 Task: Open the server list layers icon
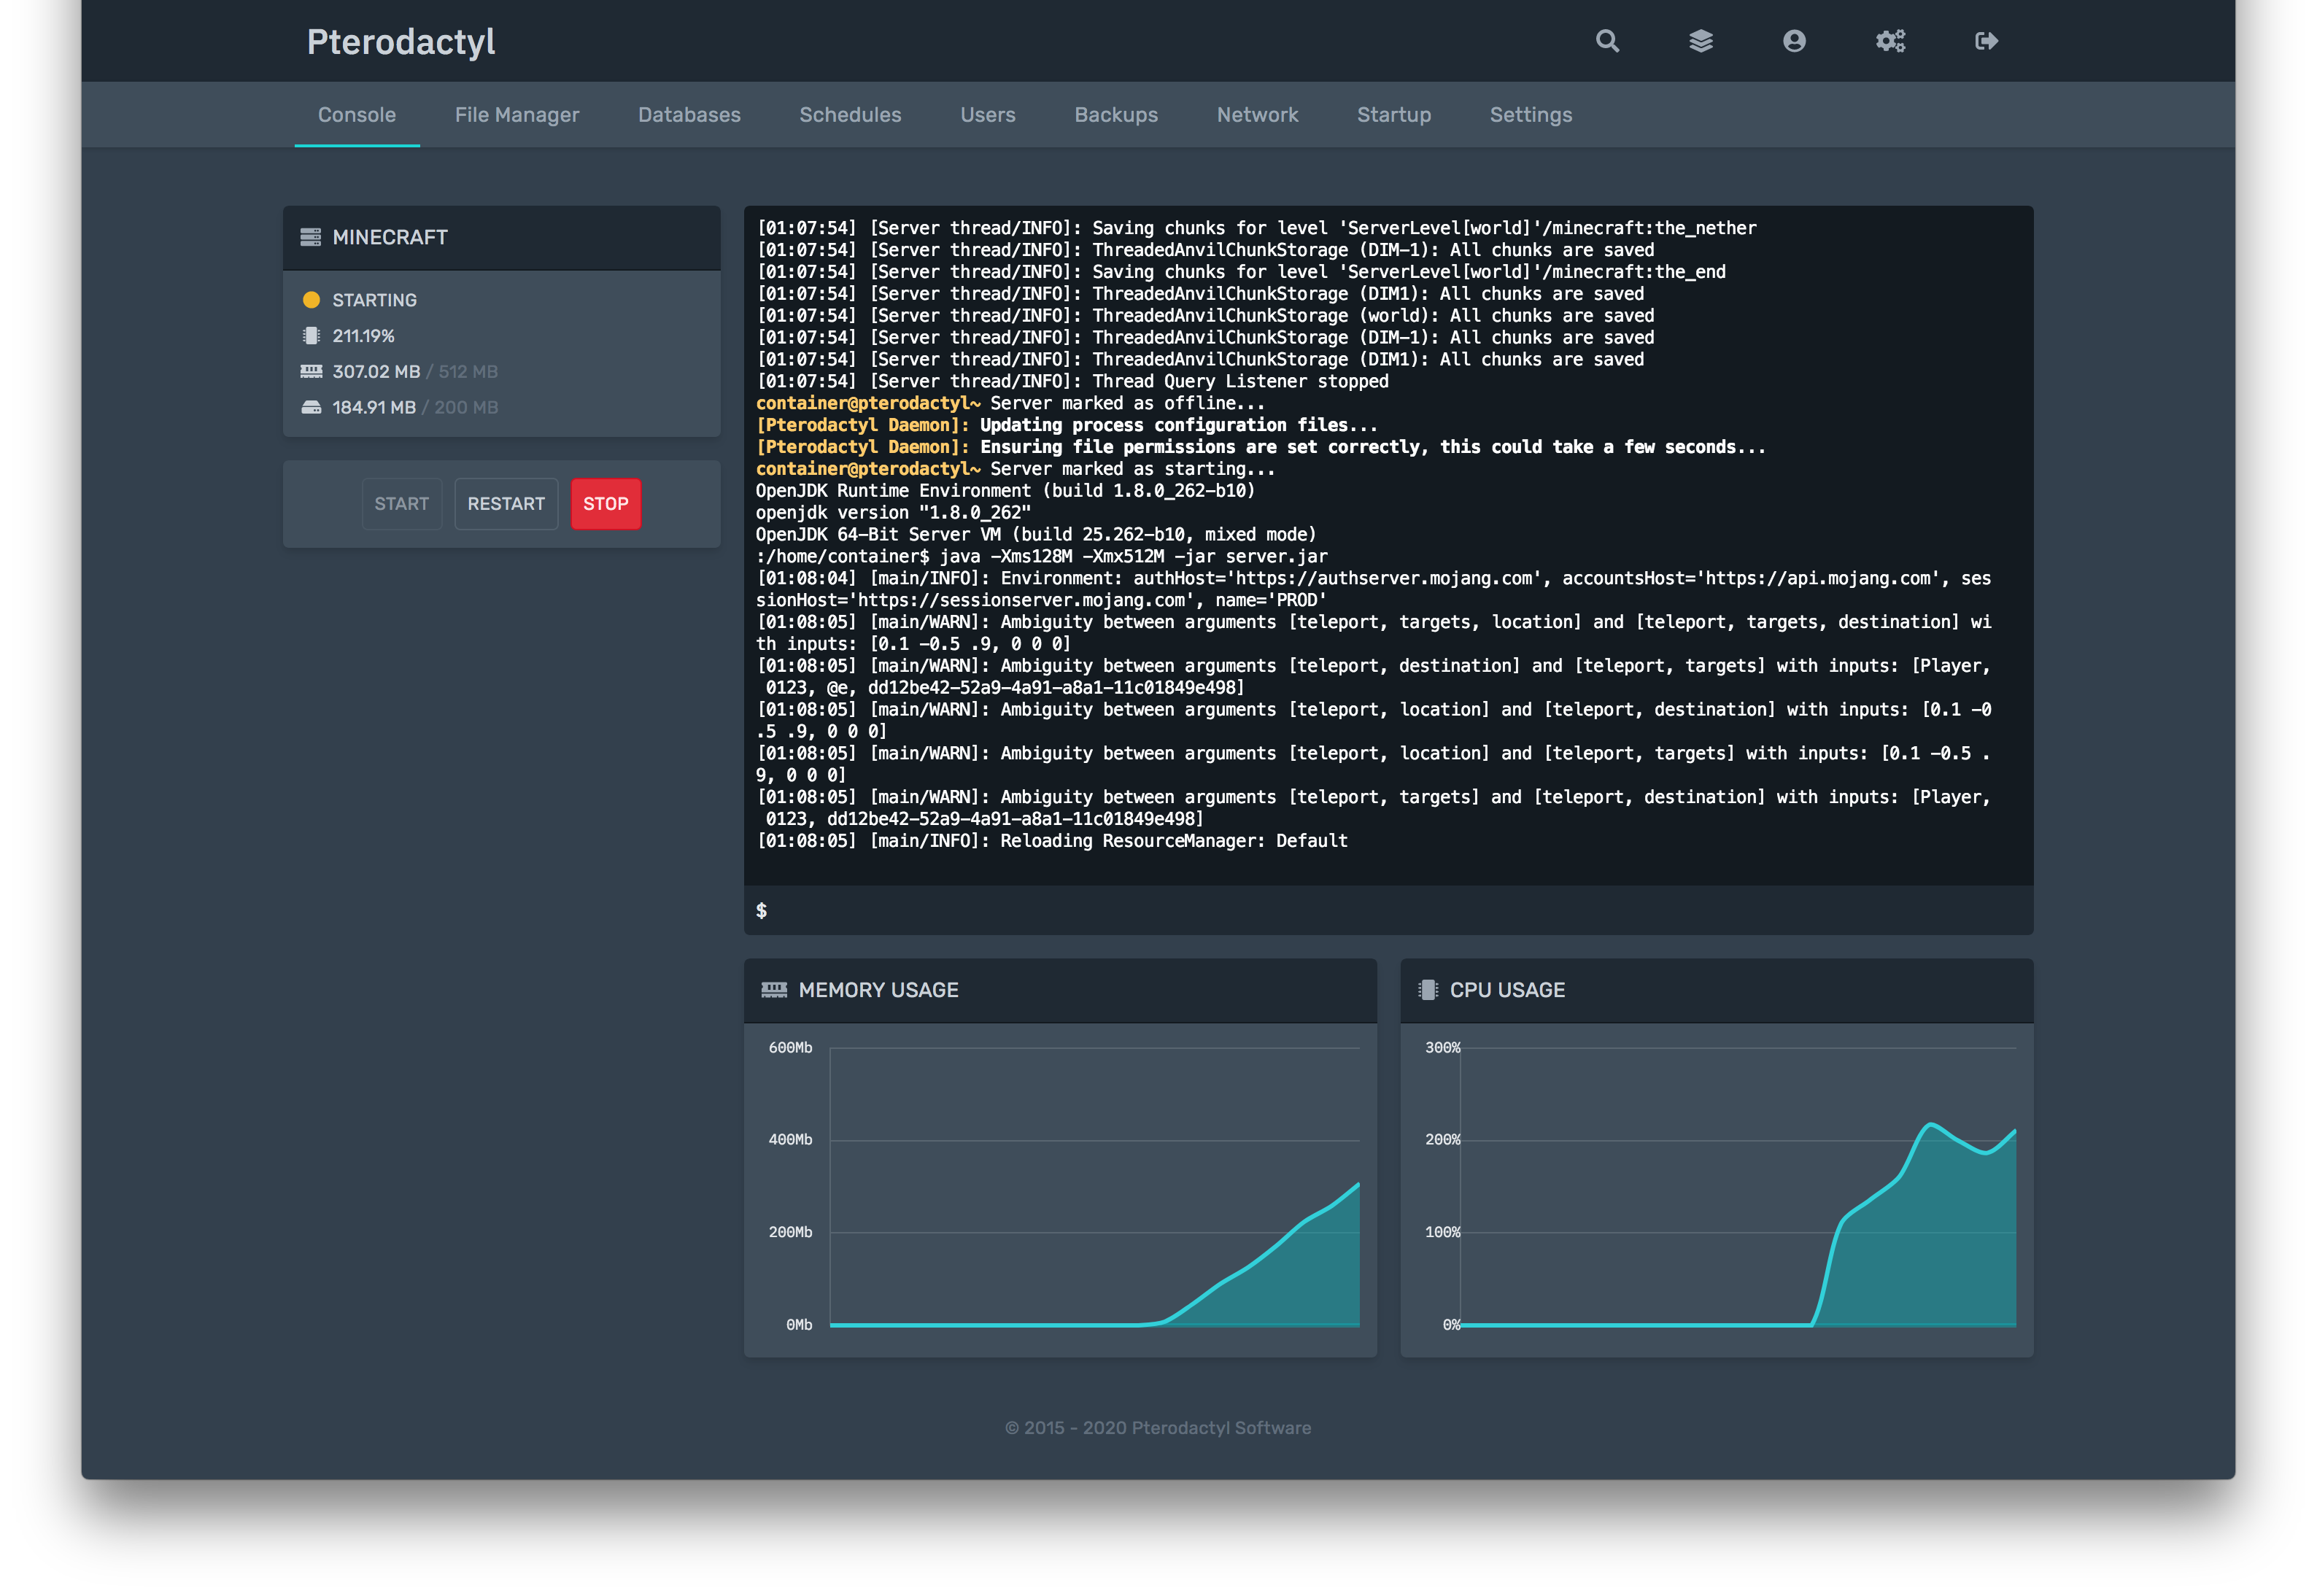(1701, 41)
